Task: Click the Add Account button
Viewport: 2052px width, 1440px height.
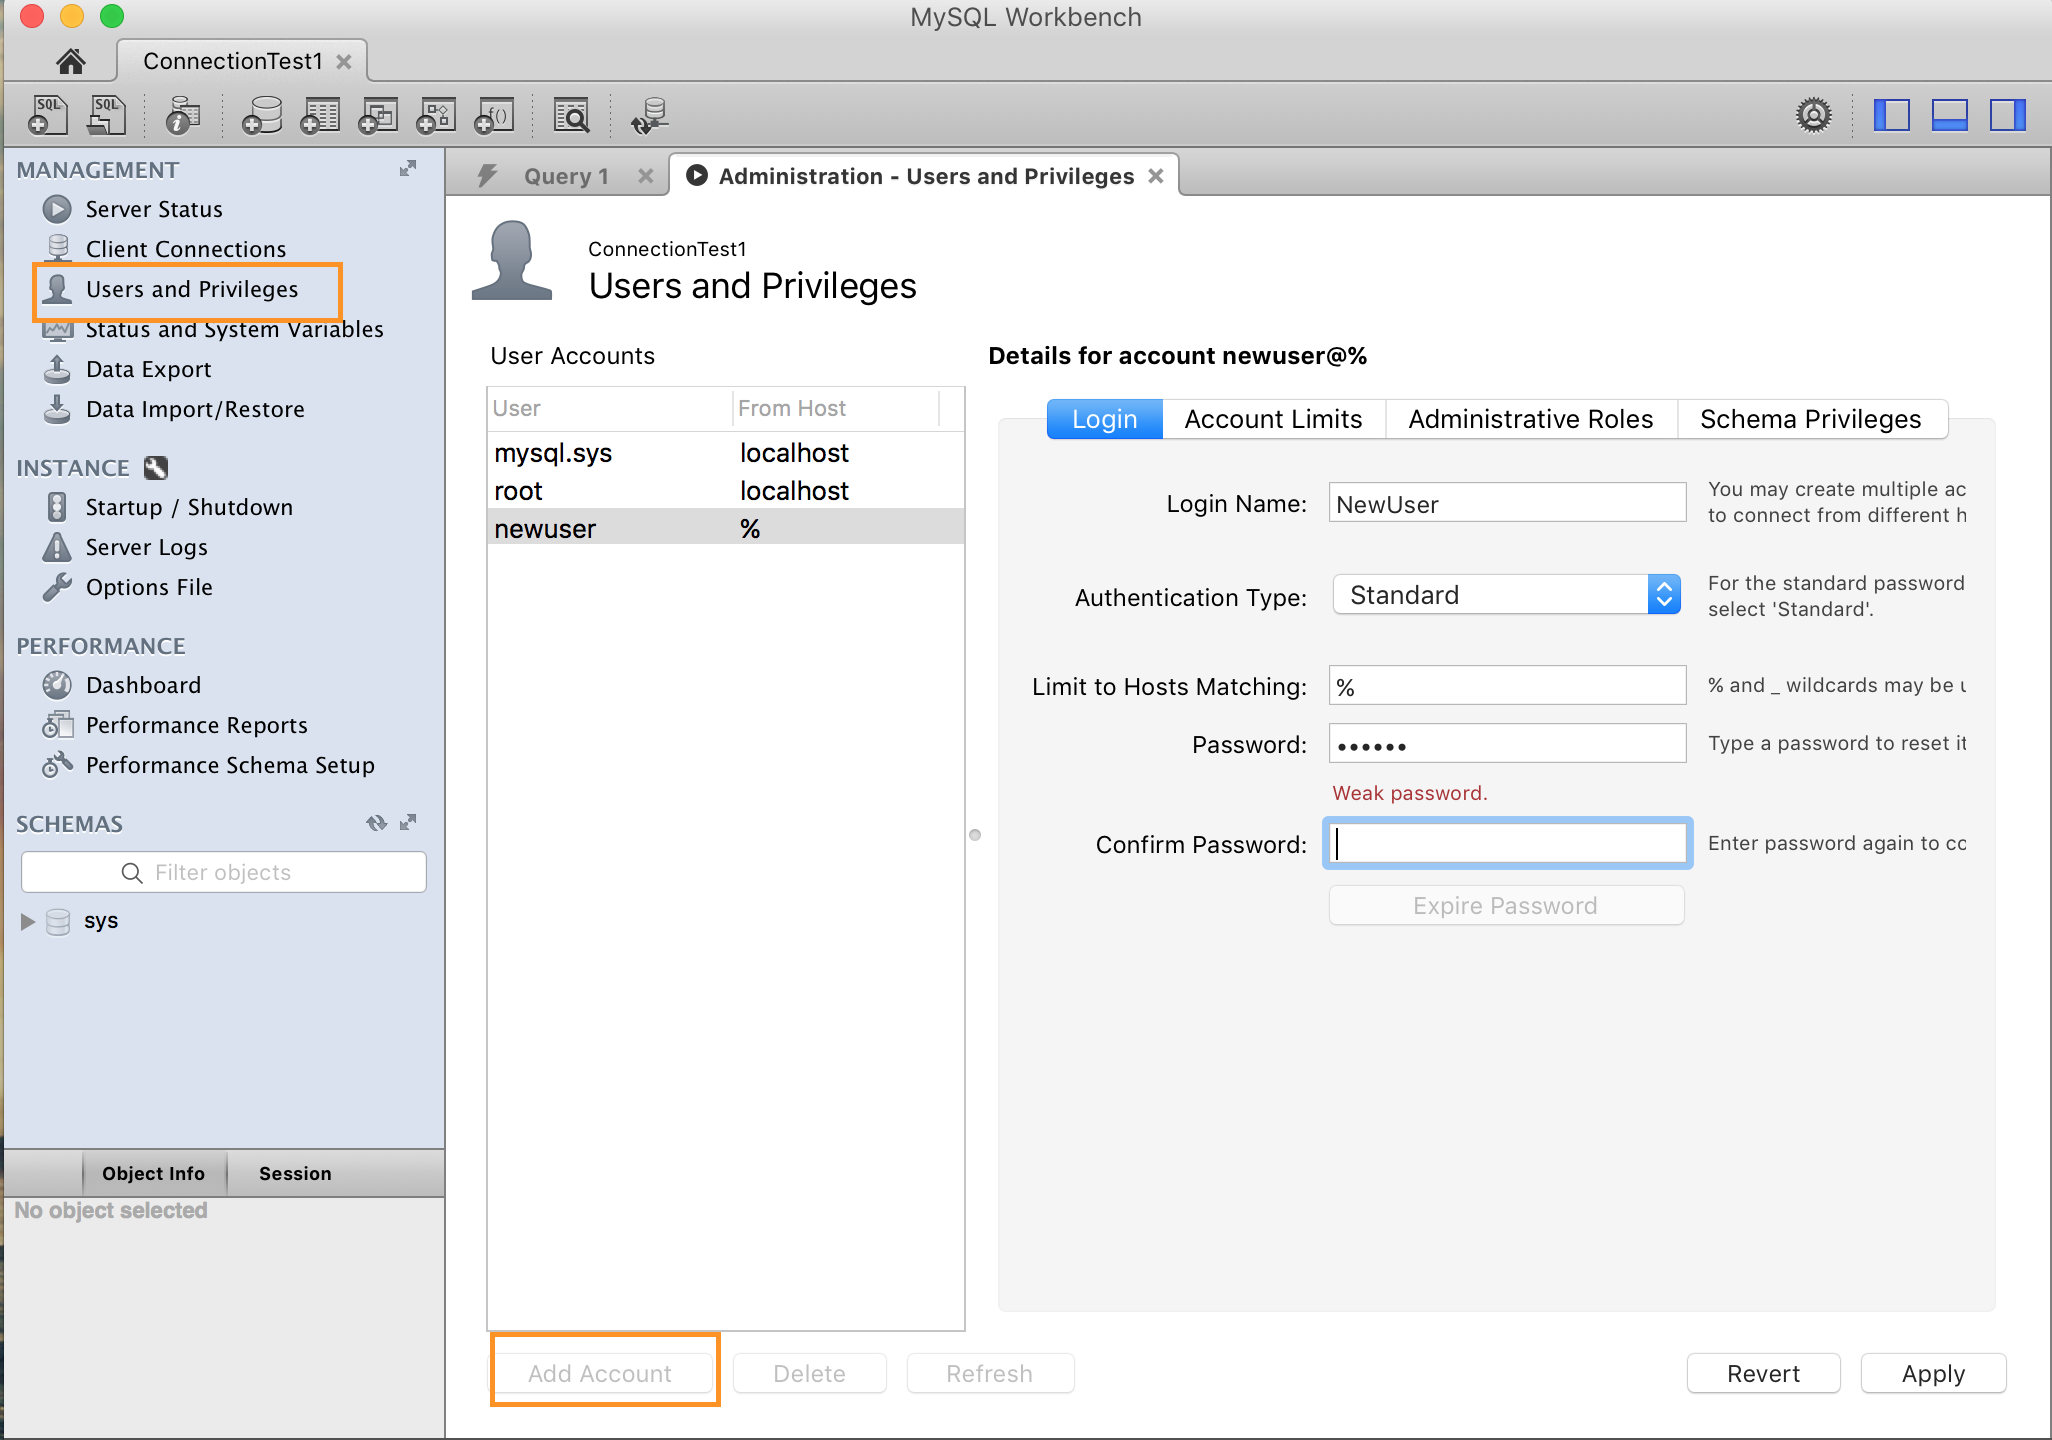Action: 600,1373
